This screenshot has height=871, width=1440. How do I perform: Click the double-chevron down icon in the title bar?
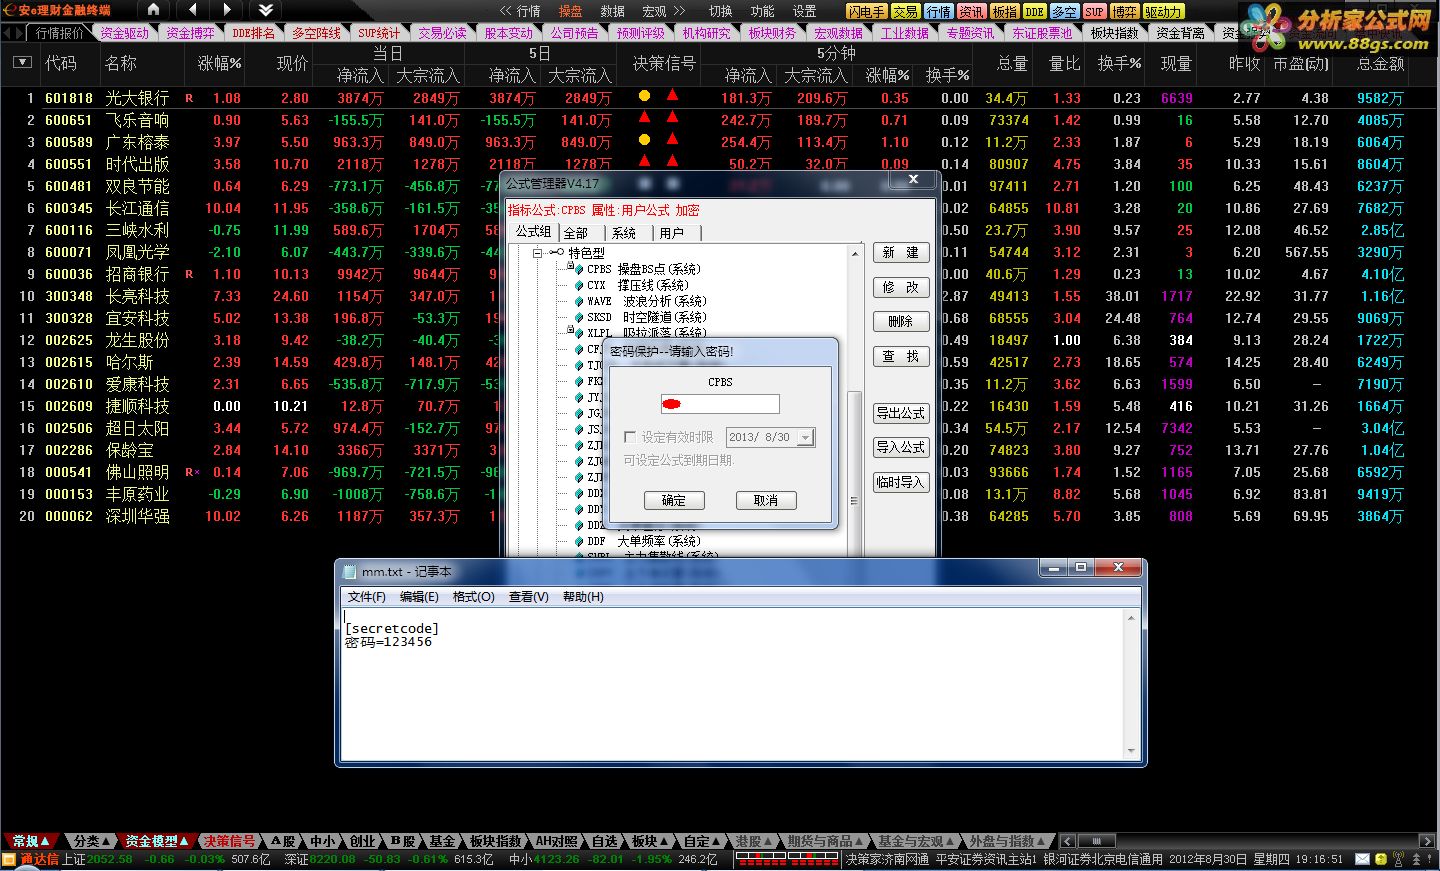tap(265, 10)
